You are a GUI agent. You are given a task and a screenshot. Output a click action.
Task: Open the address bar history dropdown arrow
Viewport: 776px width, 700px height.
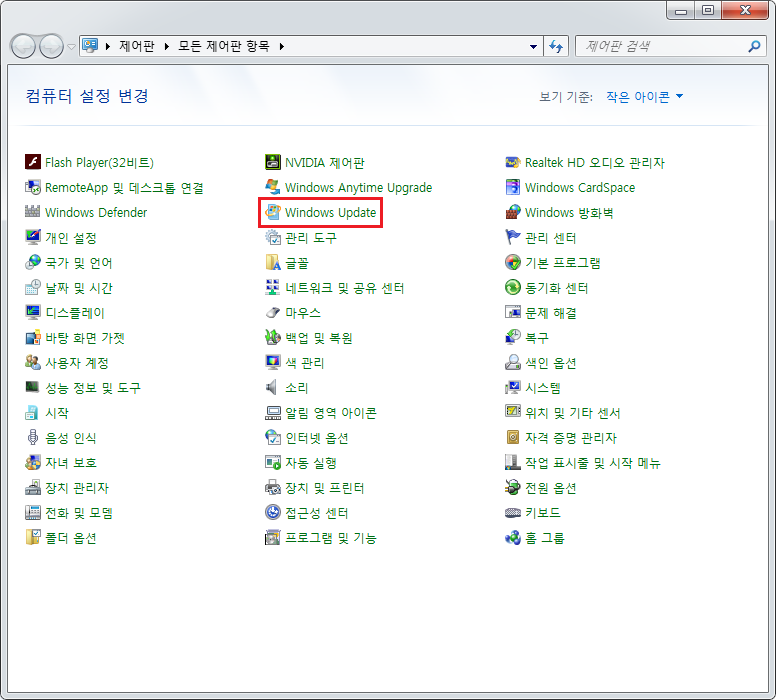(533, 47)
